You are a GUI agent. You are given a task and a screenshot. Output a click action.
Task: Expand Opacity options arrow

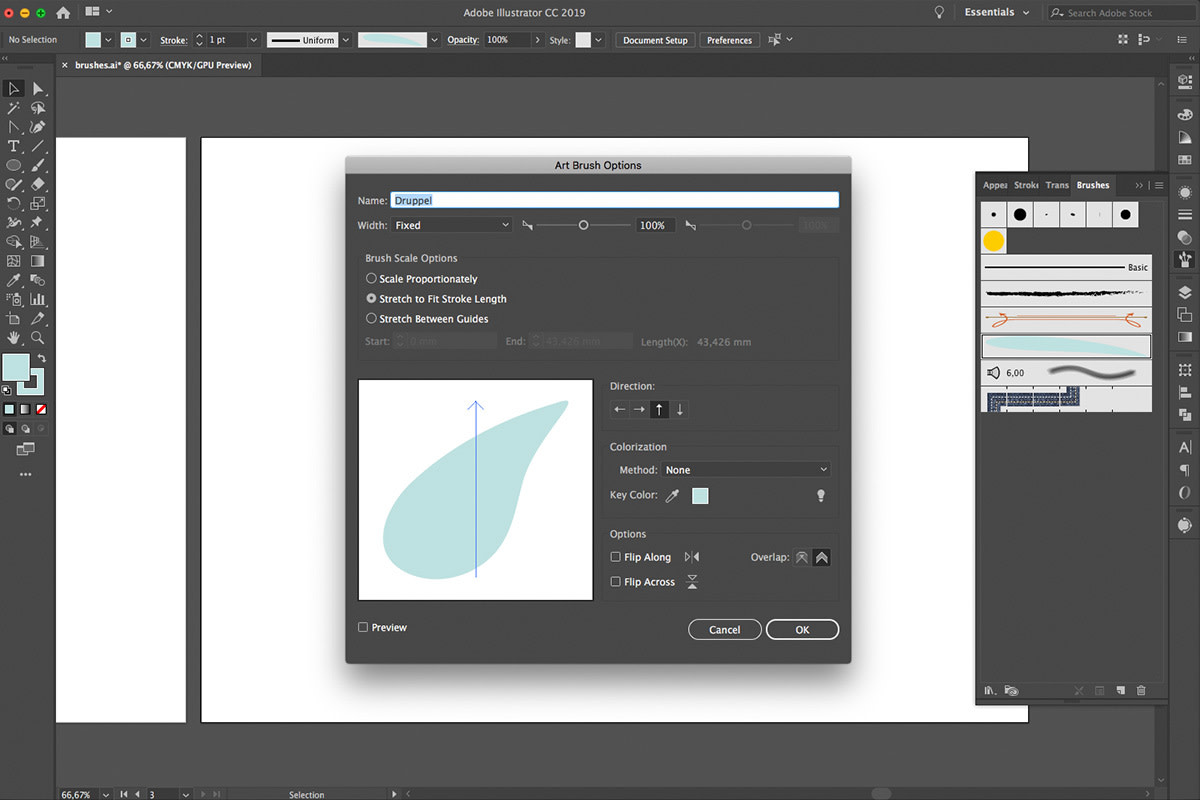point(538,40)
